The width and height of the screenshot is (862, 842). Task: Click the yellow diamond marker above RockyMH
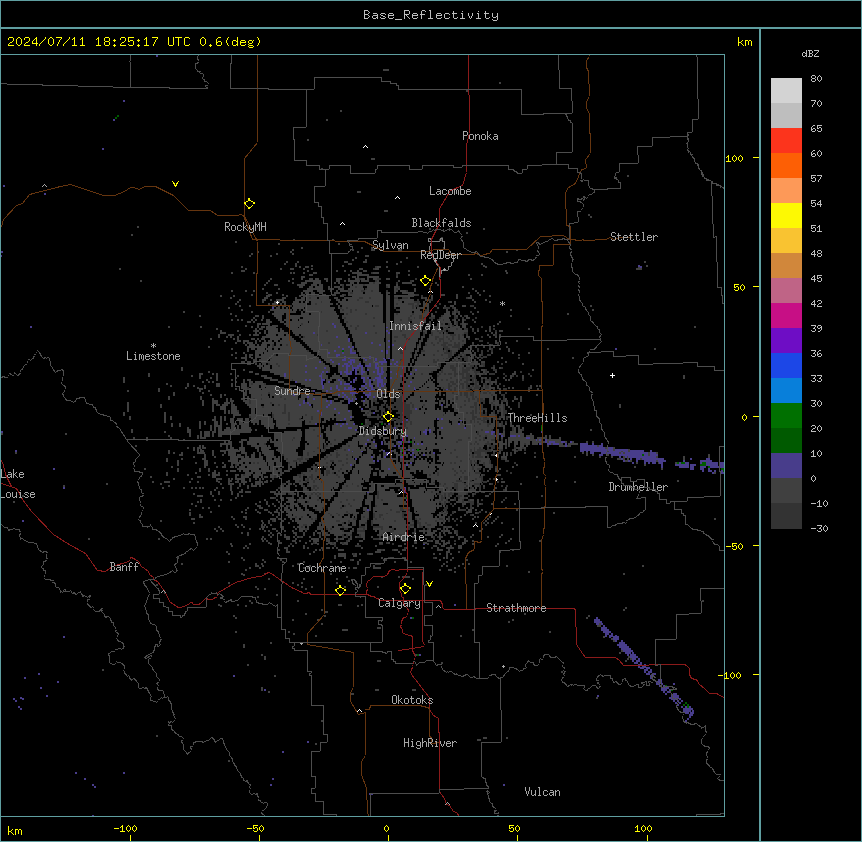tap(249, 203)
